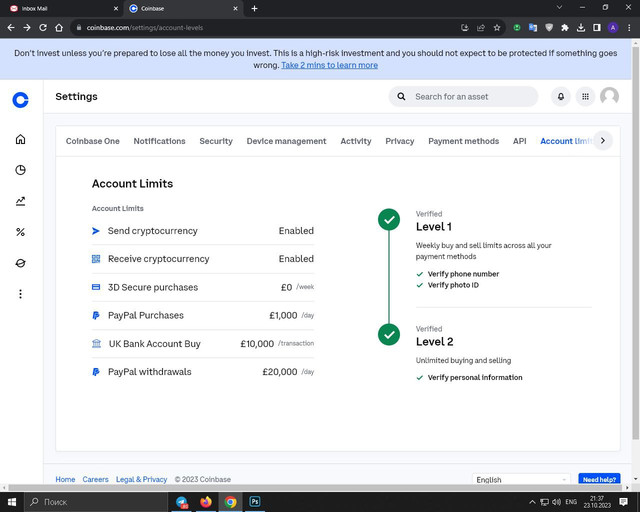Switch to the Notifications tab
The height and width of the screenshot is (512, 640).
159,141
